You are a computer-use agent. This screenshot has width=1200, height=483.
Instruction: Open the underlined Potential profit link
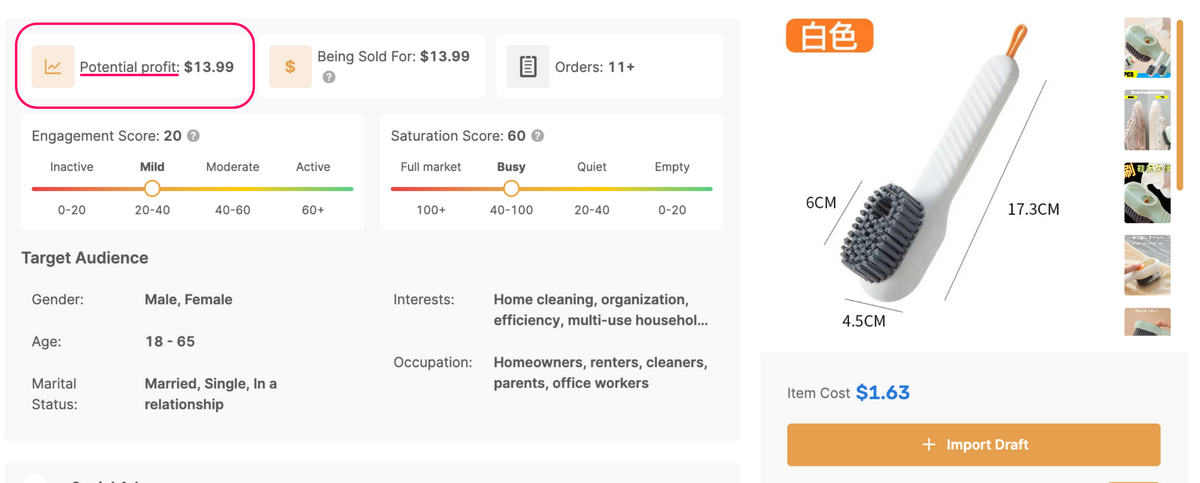[x=129, y=67]
